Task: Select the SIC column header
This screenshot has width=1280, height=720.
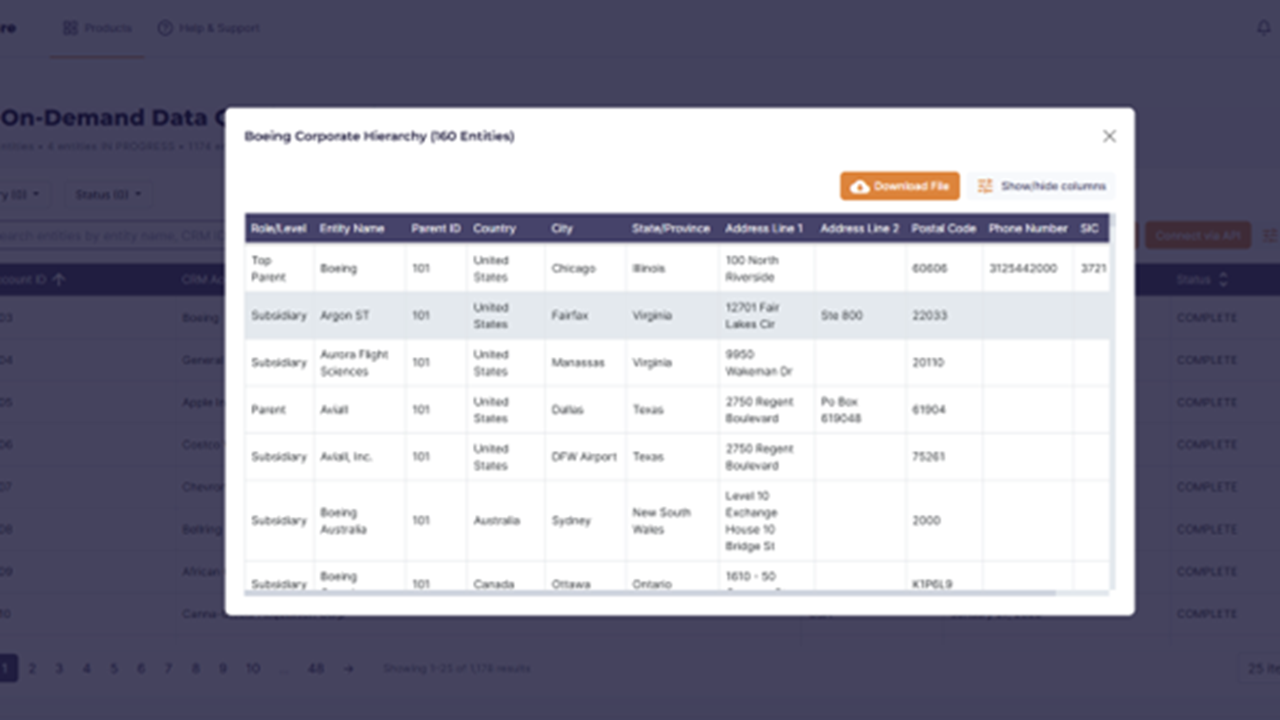Action: coord(1090,228)
